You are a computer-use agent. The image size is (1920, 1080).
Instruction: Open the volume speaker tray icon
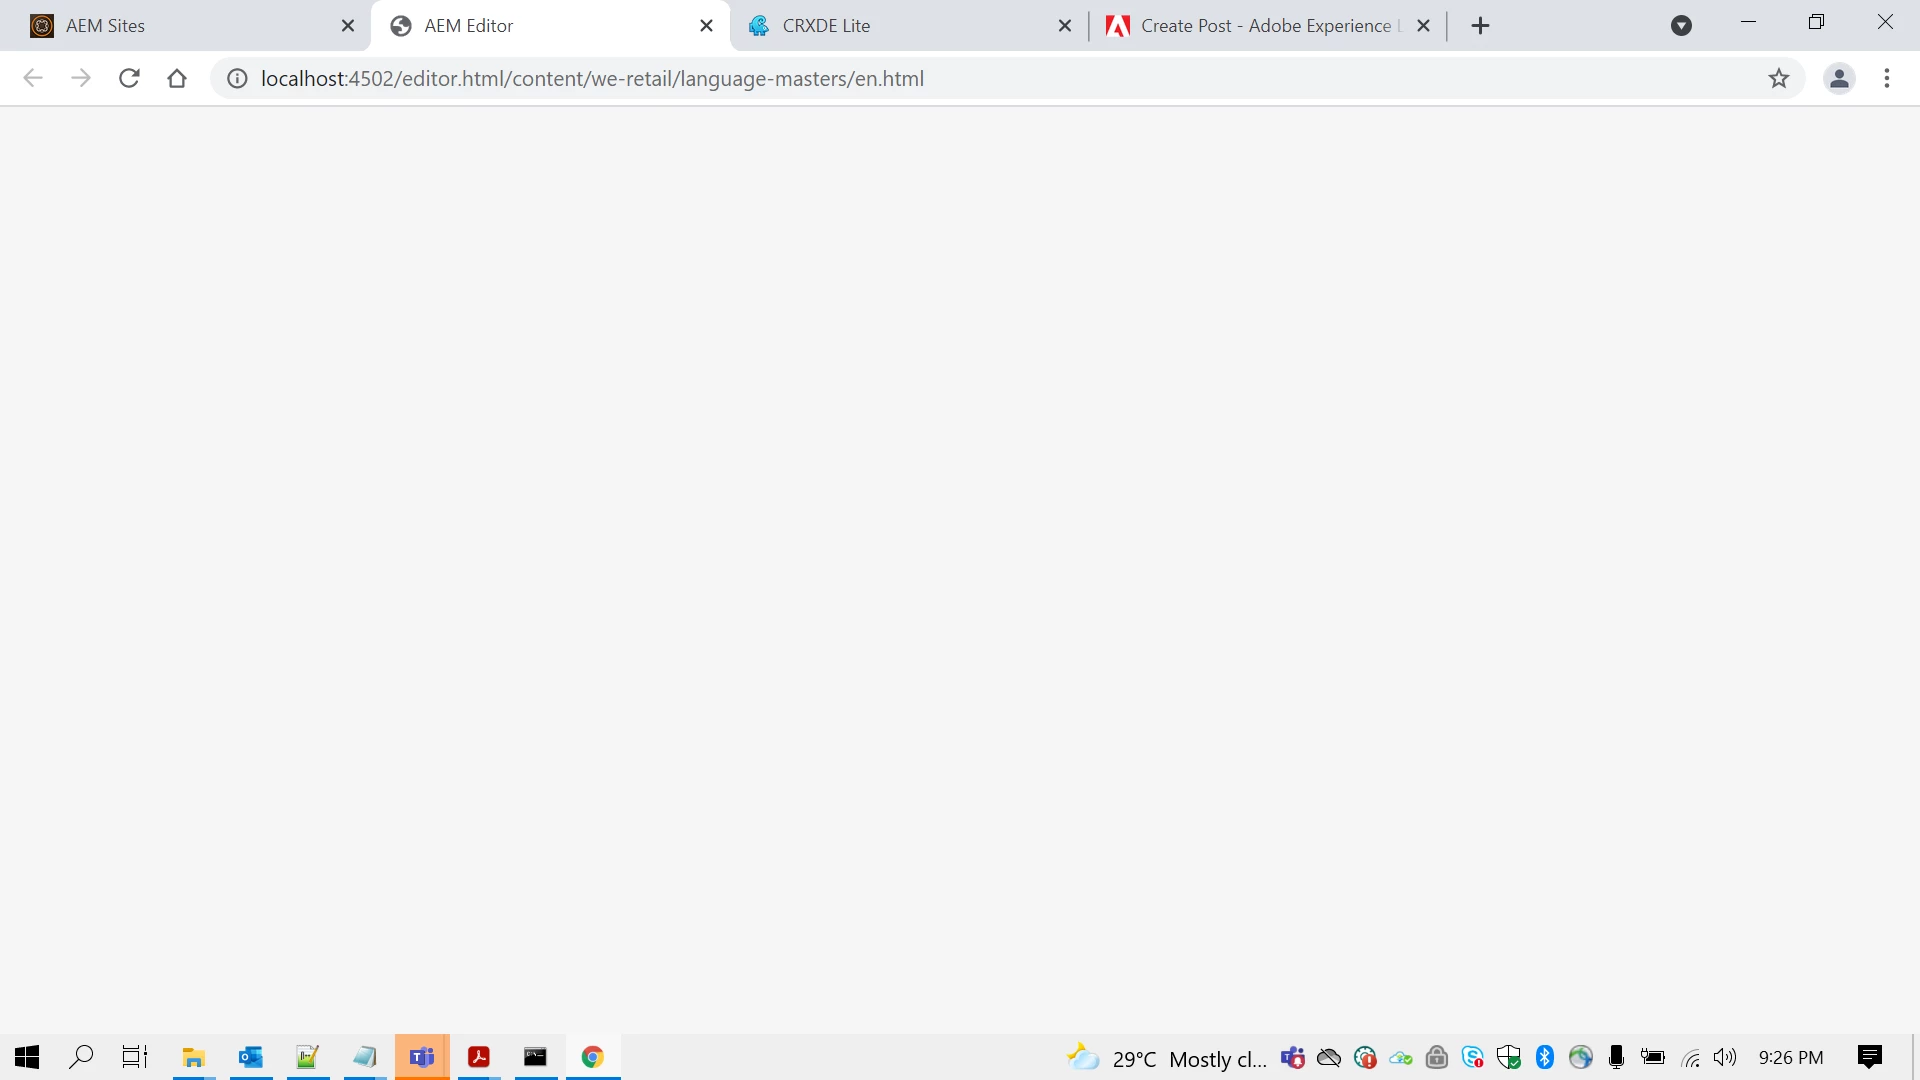pyautogui.click(x=1725, y=1057)
